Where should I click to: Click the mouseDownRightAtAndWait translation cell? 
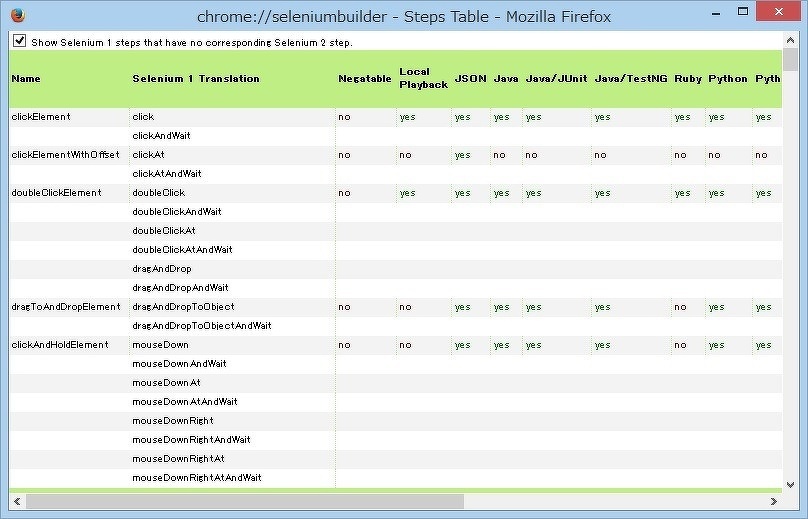point(197,478)
